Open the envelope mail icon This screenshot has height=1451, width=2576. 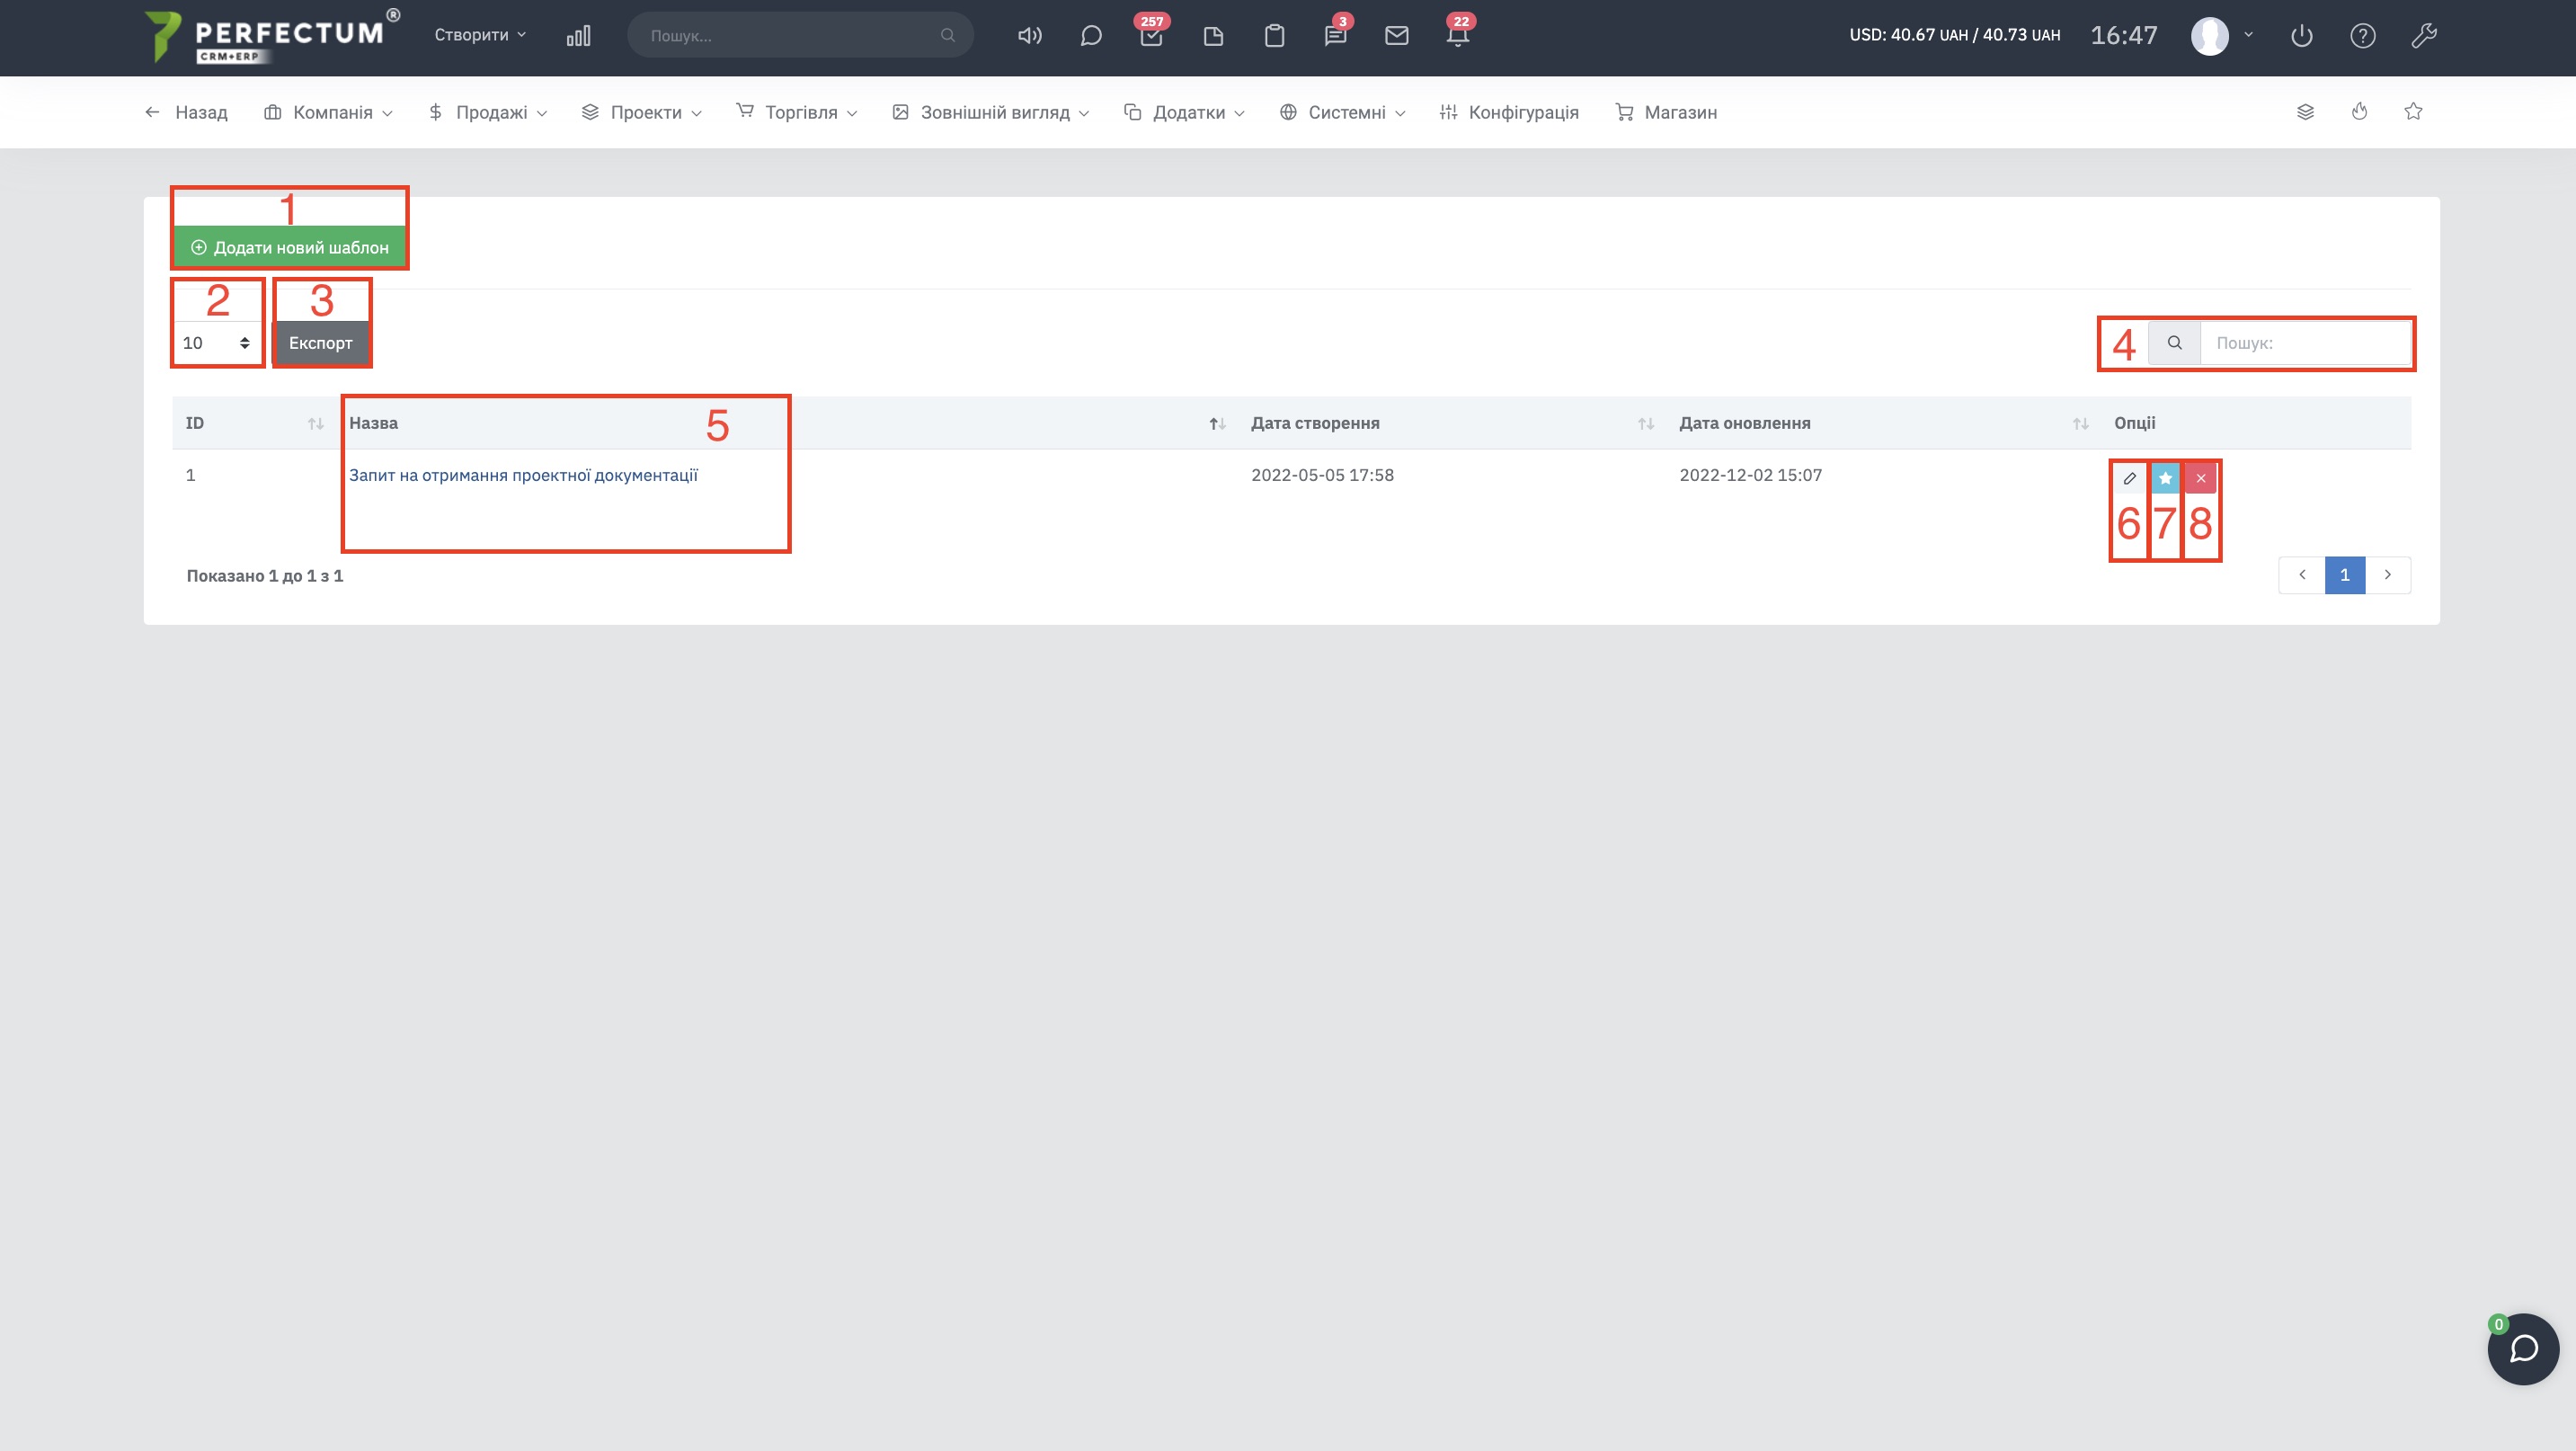[x=1396, y=36]
